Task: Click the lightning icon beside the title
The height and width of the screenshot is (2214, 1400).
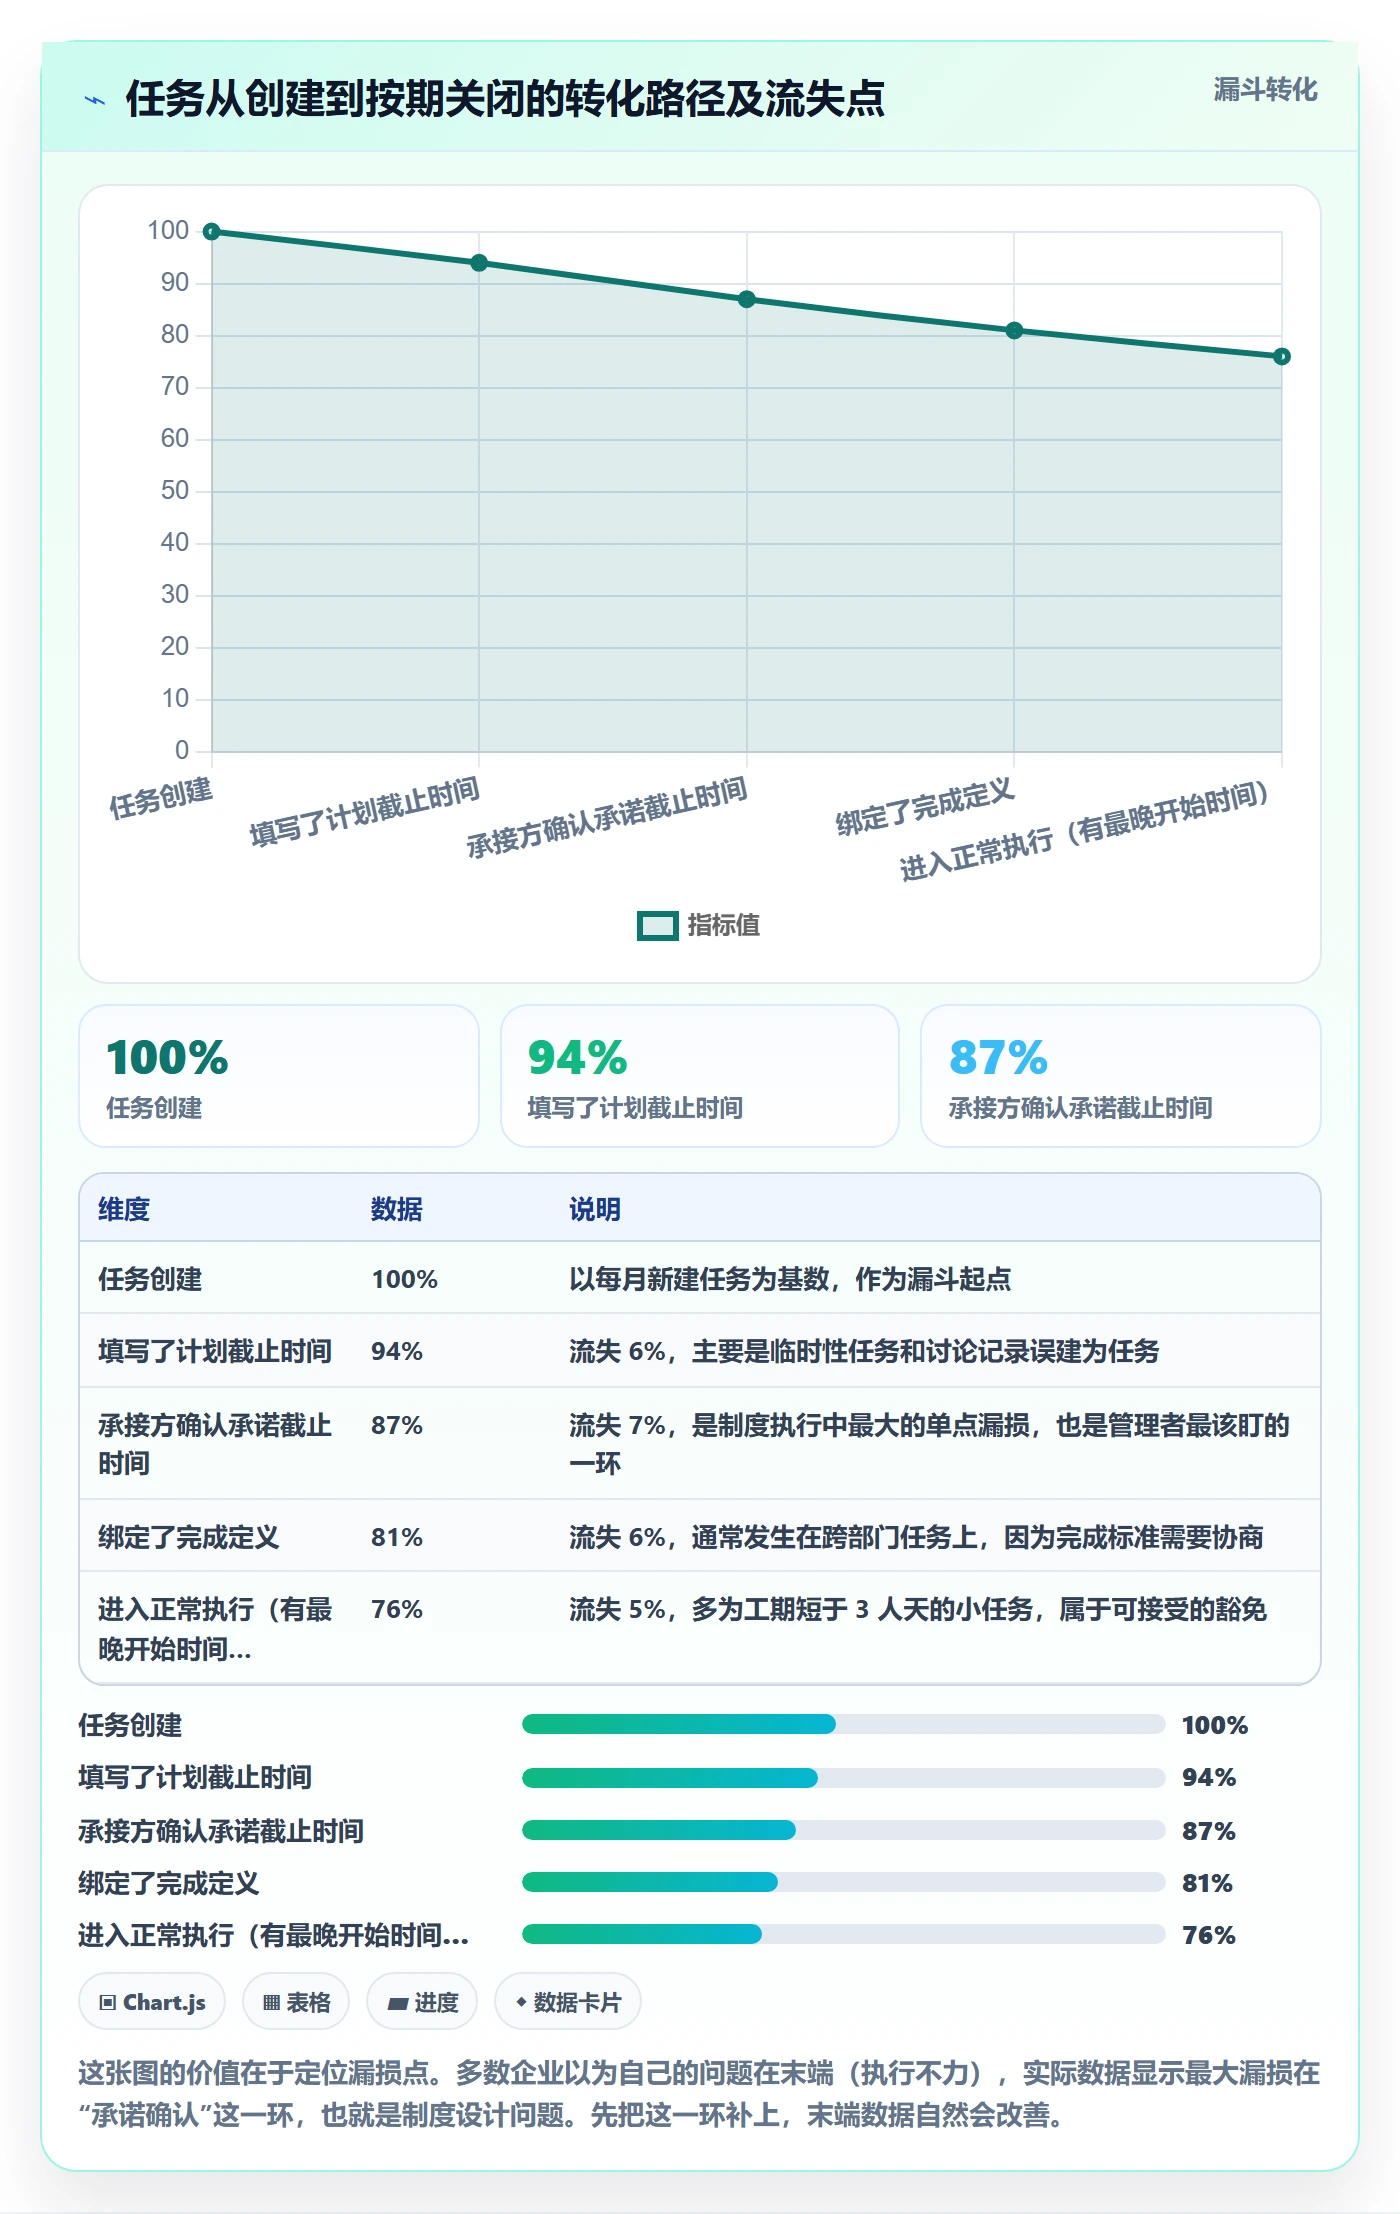Action: click(x=95, y=100)
